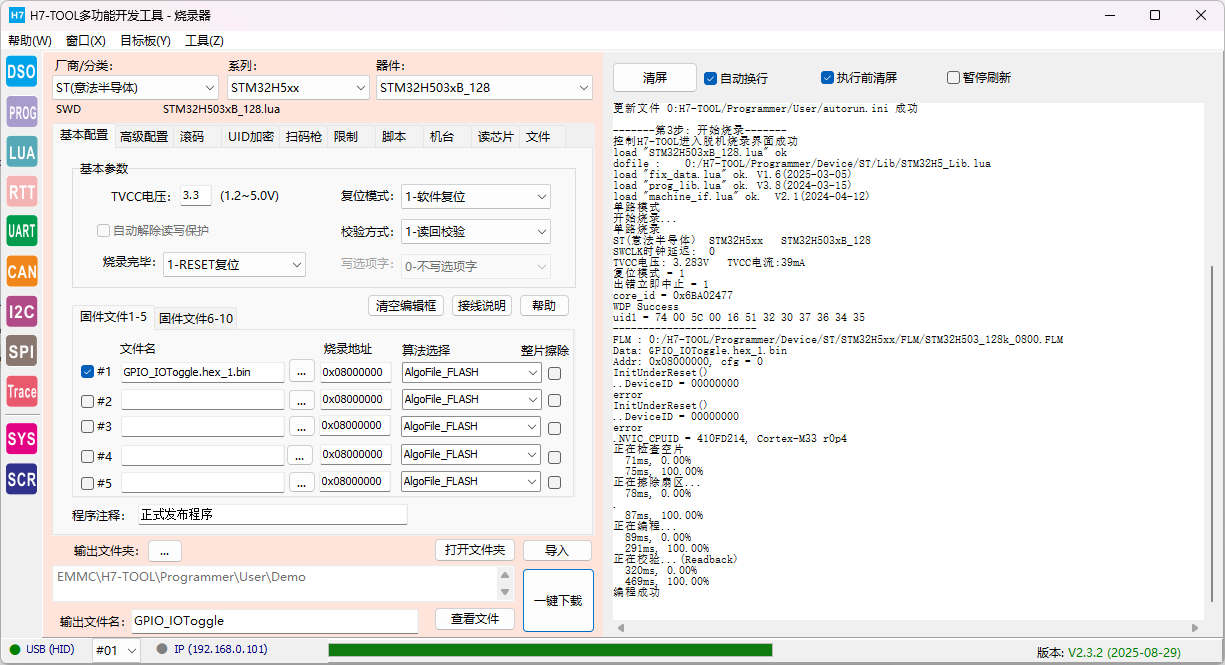The width and height of the screenshot is (1225, 665).
Task: Click the green download progress bar
Action: pyautogui.click(x=550, y=650)
